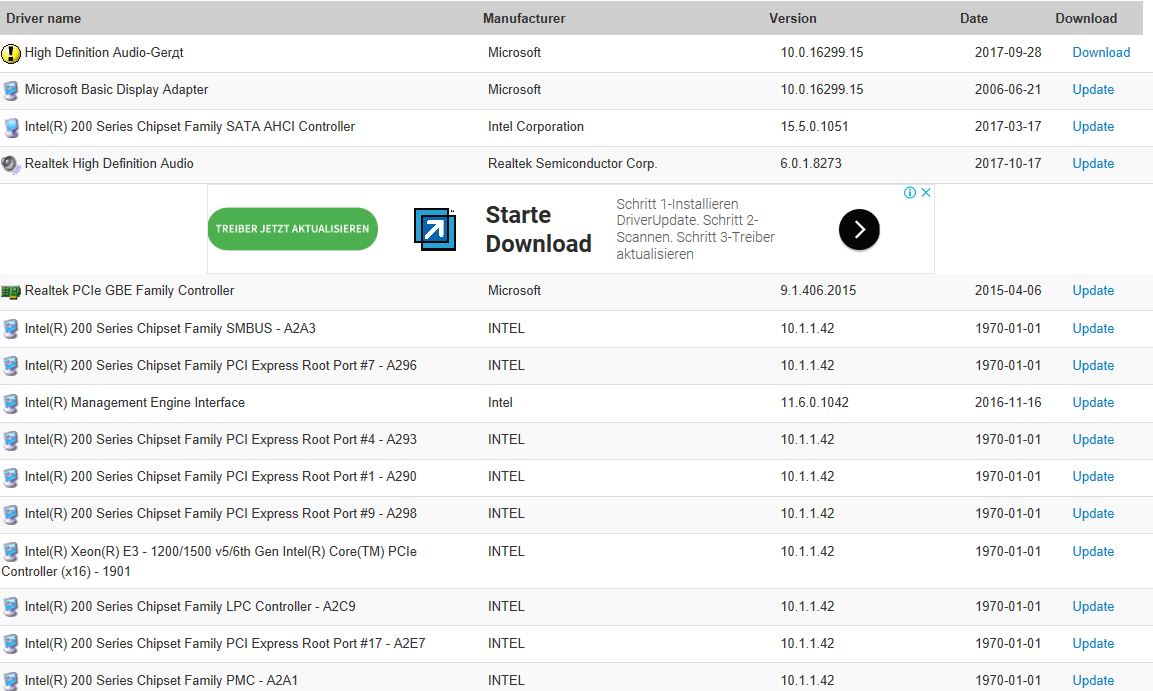Click the speaker icon for Realtek High Definition Audio
The width and height of the screenshot is (1153, 691).
click(x=11, y=164)
